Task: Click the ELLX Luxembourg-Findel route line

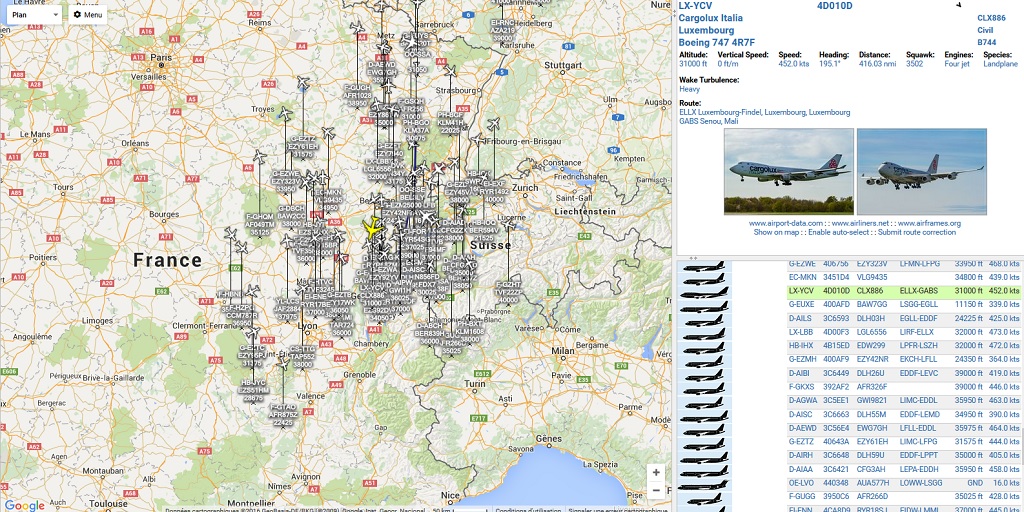Action: 765,112
